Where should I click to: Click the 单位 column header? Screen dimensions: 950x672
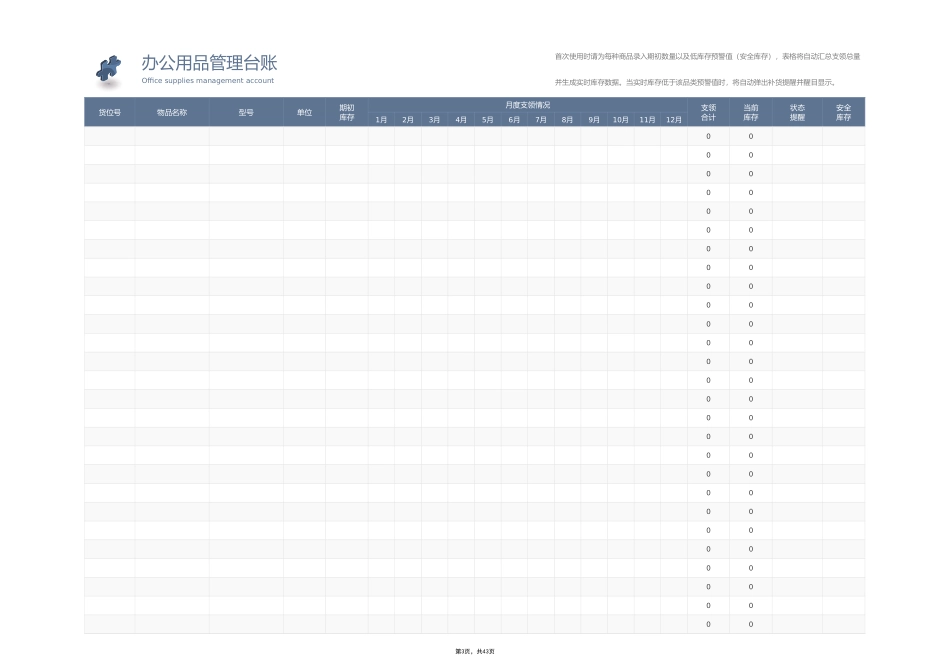[x=304, y=112]
